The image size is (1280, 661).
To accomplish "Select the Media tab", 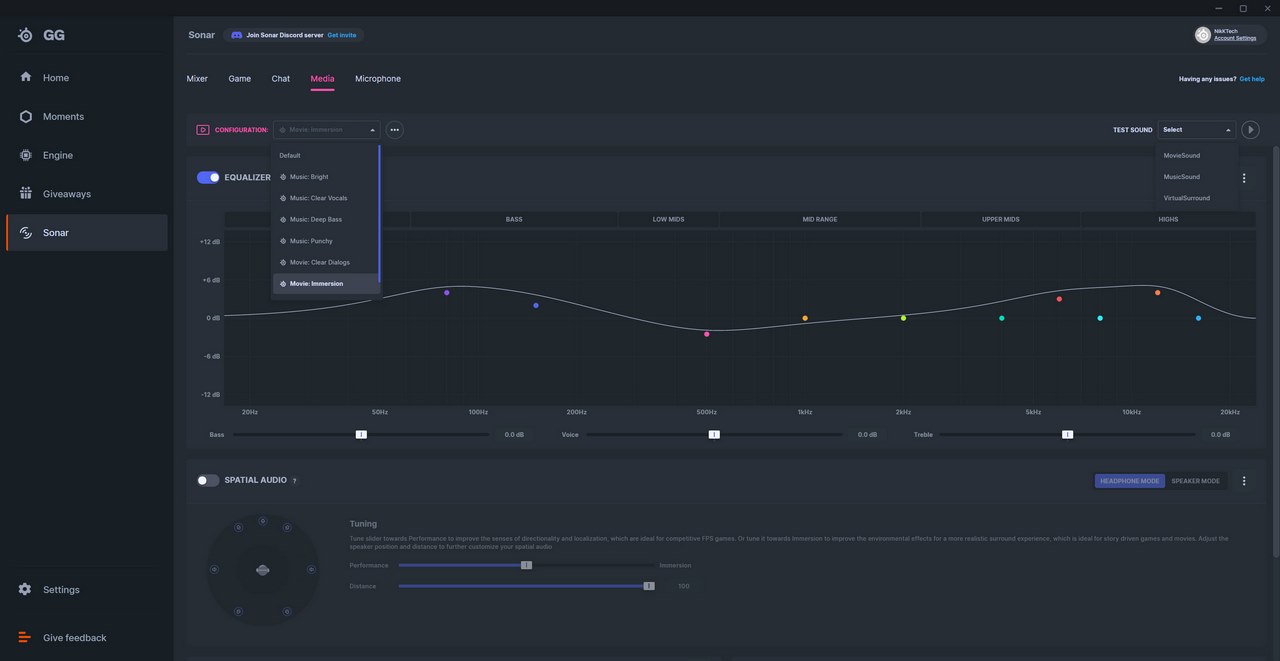I will [322, 79].
